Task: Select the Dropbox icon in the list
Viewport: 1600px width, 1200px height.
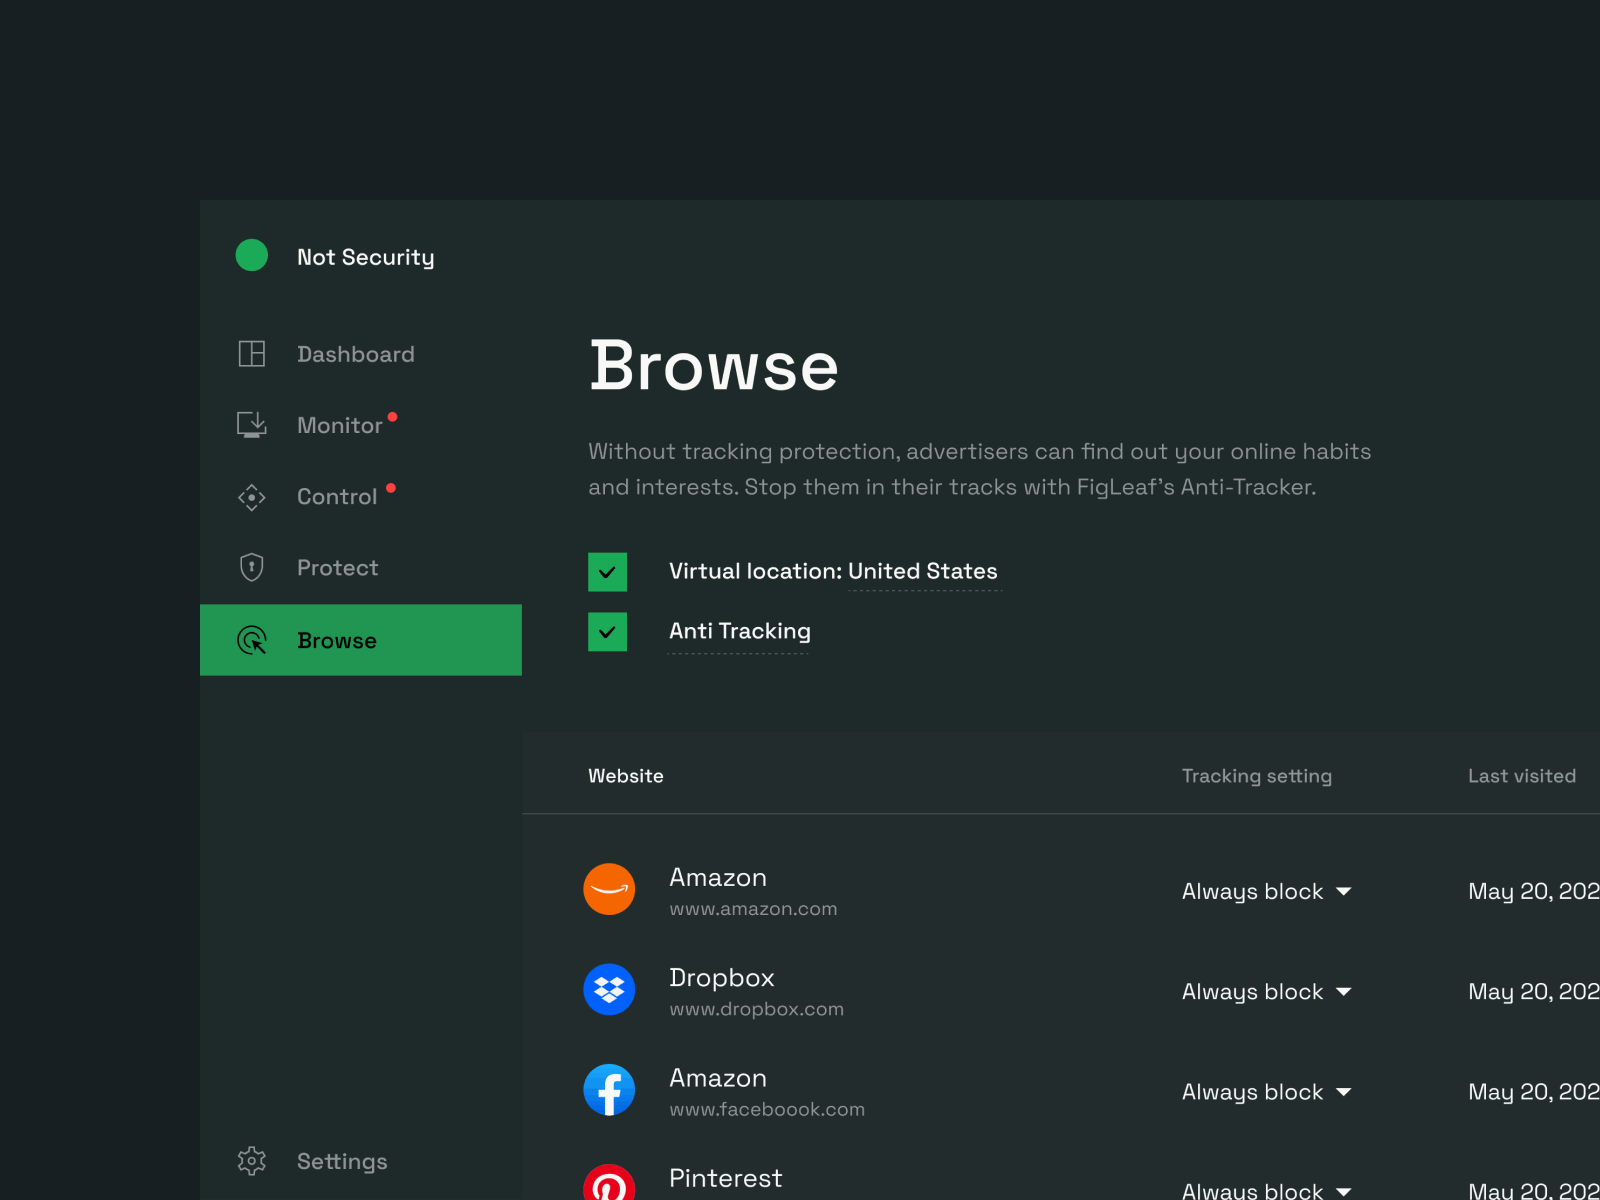Action: (609, 990)
